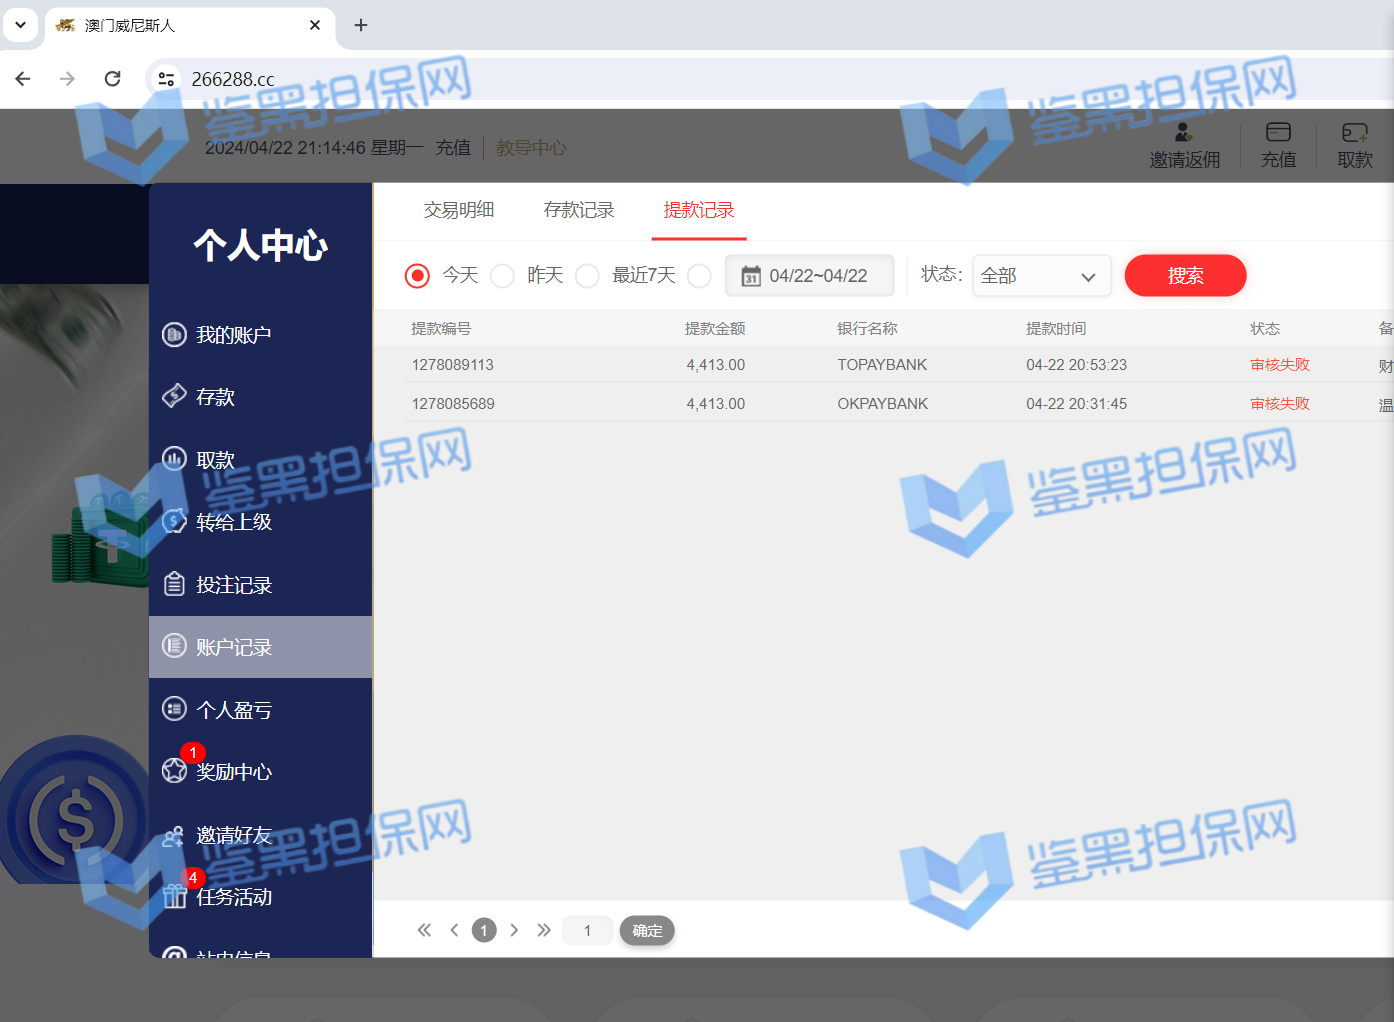Open 我的账户 in the sidebar
The width and height of the screenshot is (1394, 1022).
(233, 335)
